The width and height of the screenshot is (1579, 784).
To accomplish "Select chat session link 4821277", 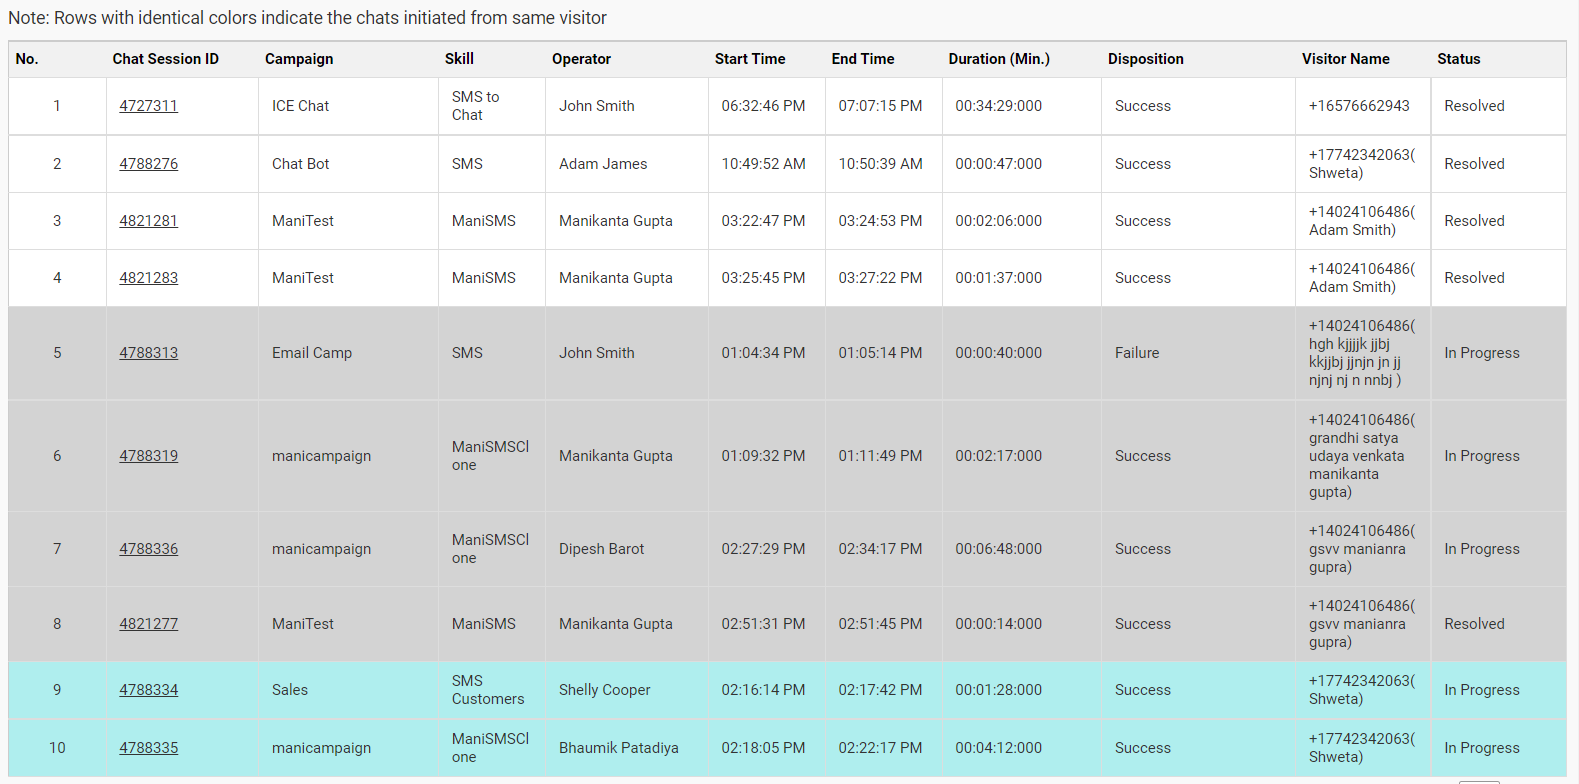I will tap(148, 624).
